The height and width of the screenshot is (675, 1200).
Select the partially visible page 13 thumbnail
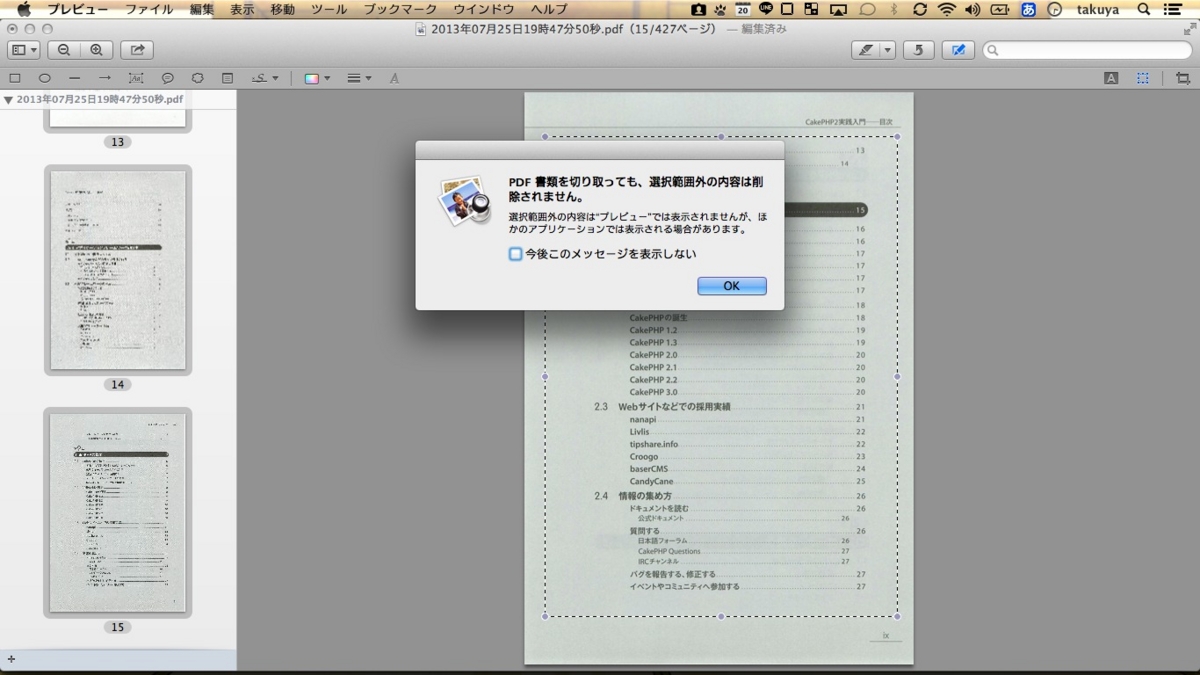(118, 118)
